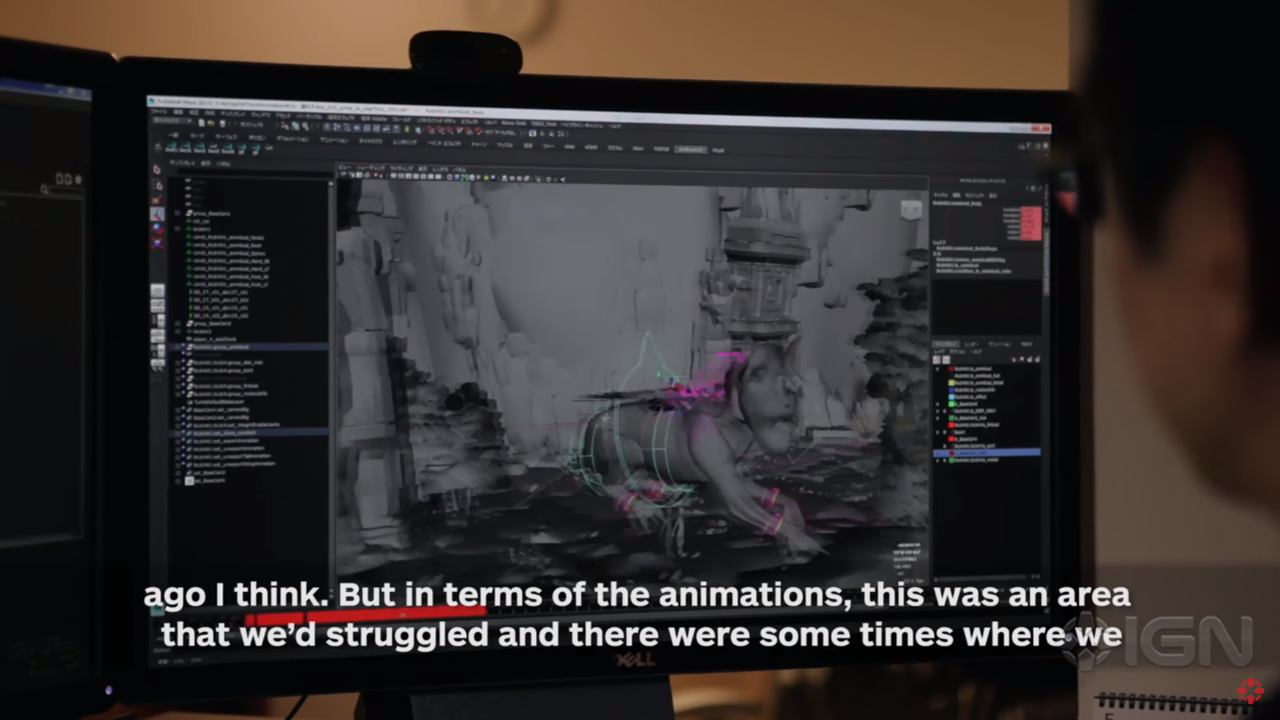Open the Modify menu in Maya

click(x=196, y=112)
